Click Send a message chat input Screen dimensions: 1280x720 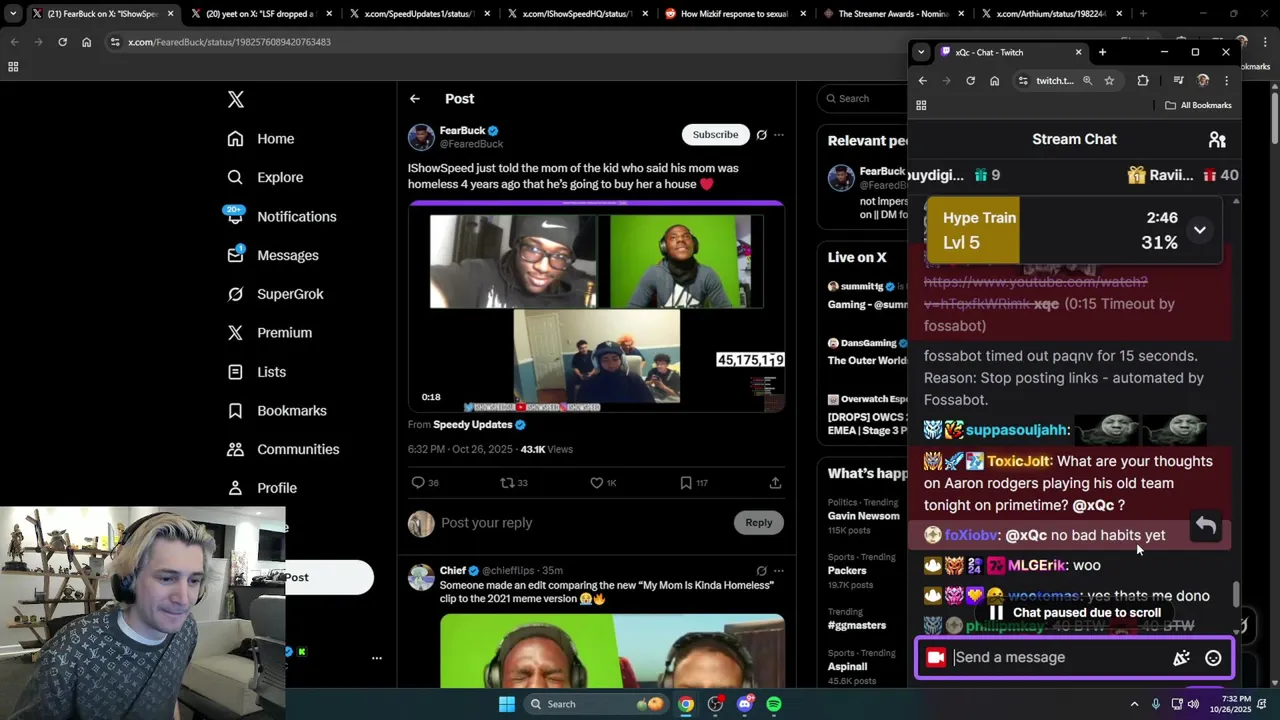coord(1060,658)
